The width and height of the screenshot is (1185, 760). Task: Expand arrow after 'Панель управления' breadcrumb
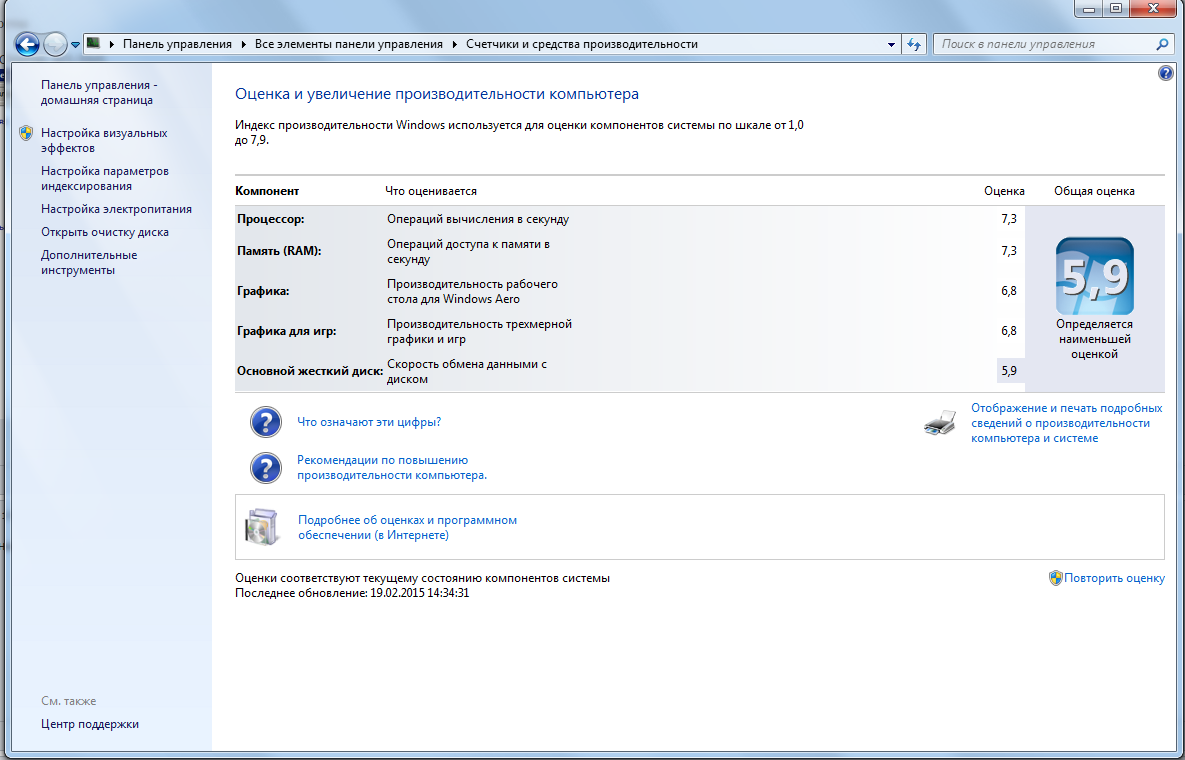(x=243, y=44)
